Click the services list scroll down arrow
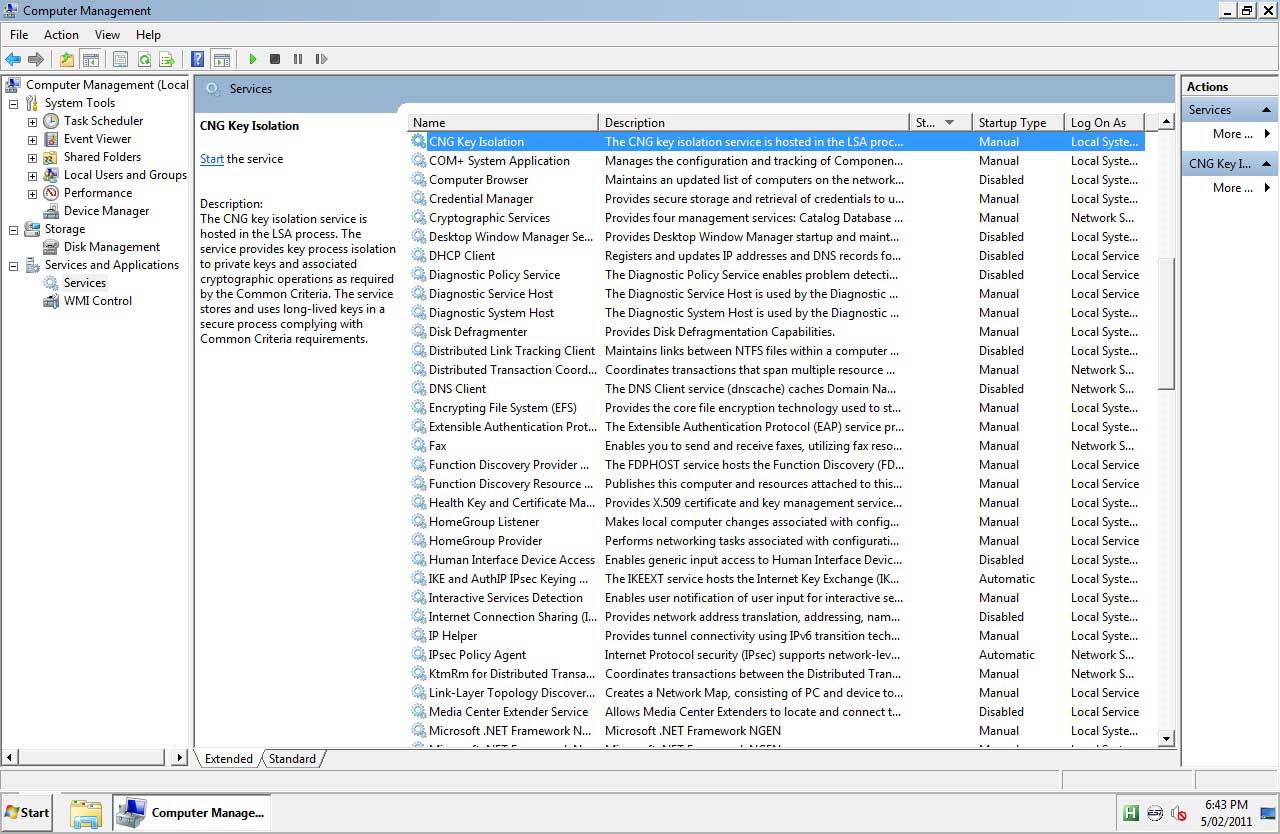The width and height of the screenshot is (1280, 834). [1166, 739]
